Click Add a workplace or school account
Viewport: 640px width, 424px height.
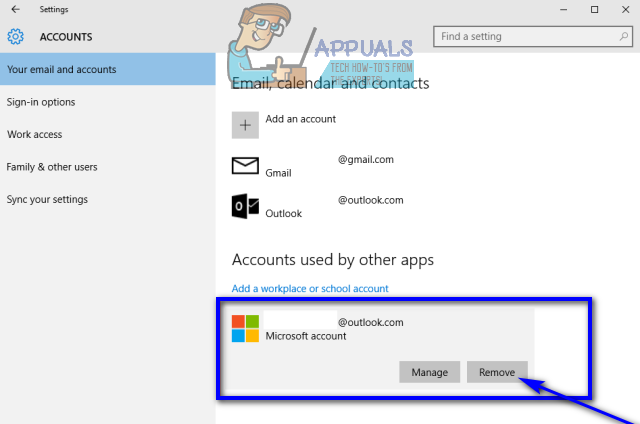[x=310, y=289]
